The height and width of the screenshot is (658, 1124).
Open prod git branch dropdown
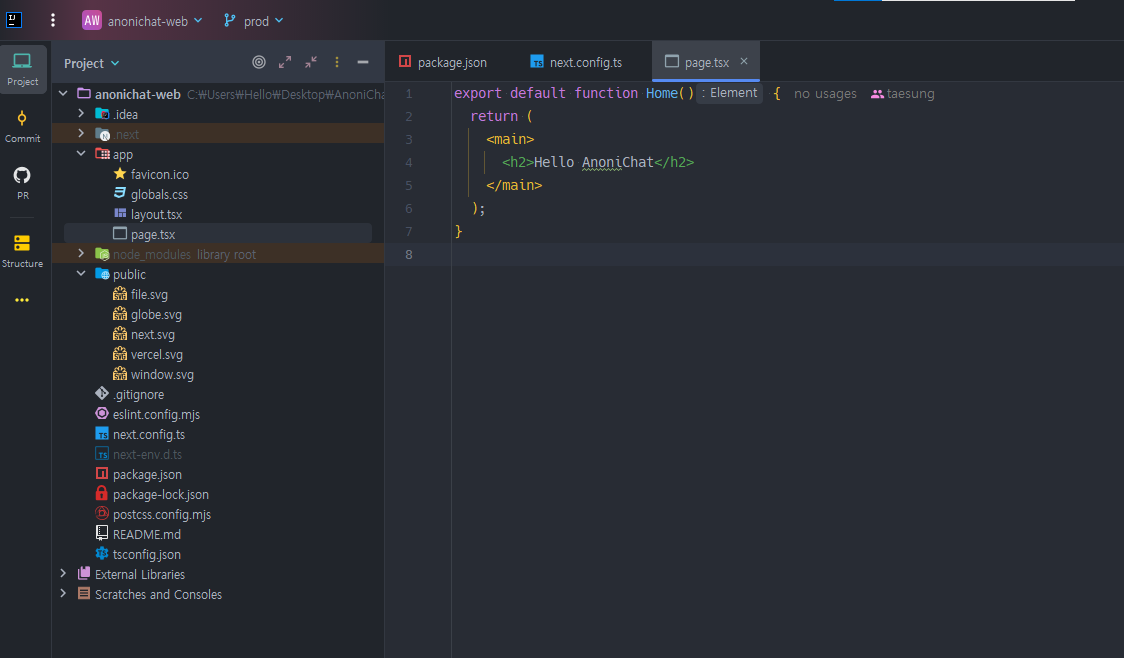tap(254, 21)
